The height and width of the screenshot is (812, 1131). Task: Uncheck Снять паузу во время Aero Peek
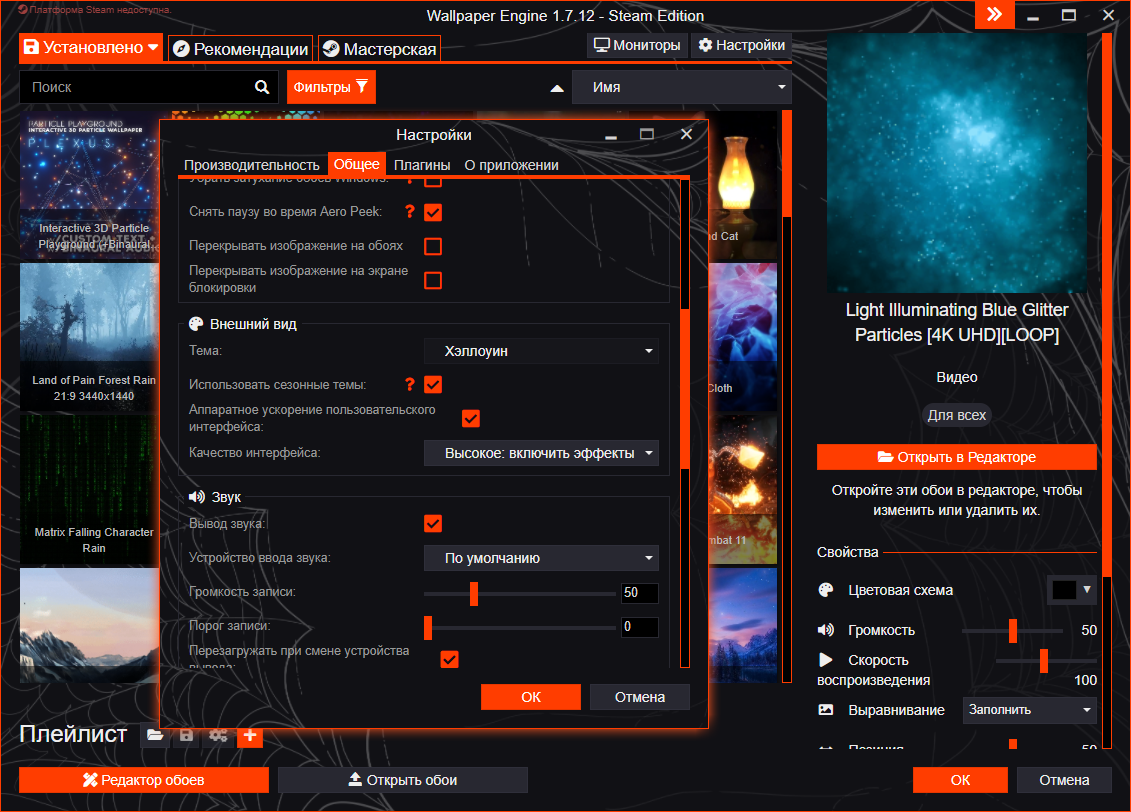[x=433, y=212]
